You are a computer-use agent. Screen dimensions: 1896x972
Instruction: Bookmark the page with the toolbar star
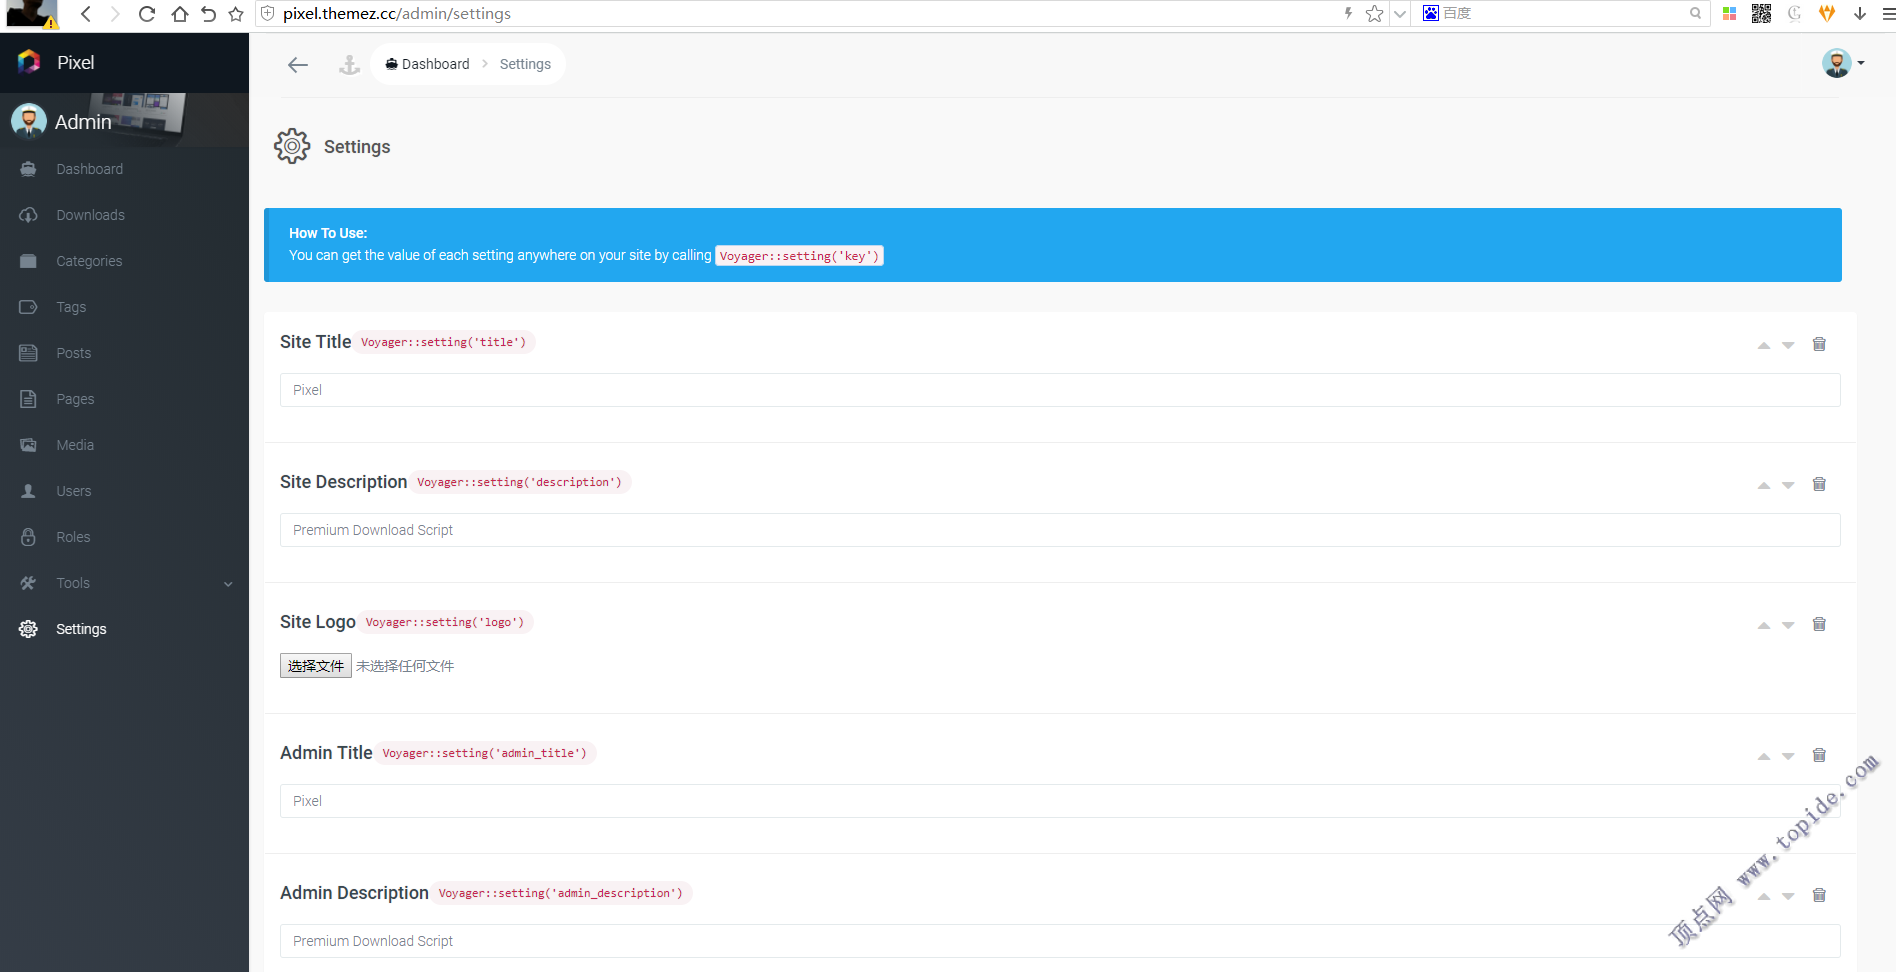click(236, 14)
